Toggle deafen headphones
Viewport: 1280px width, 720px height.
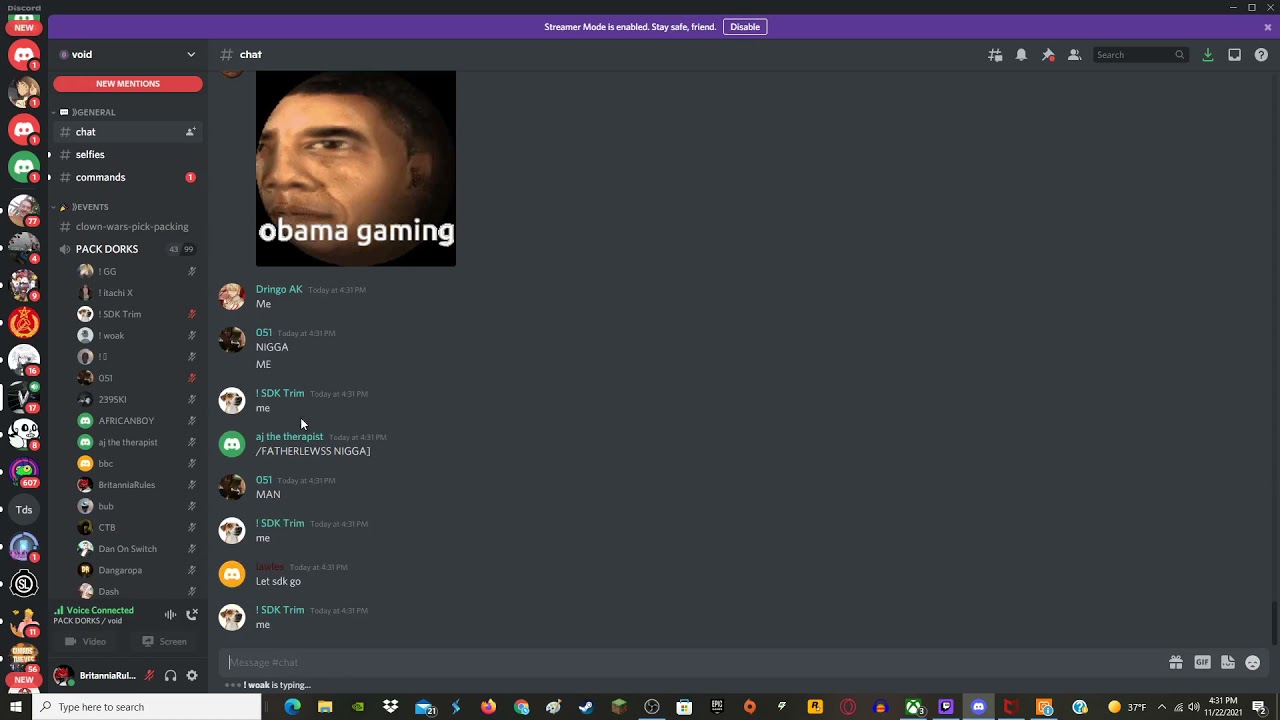170,676
